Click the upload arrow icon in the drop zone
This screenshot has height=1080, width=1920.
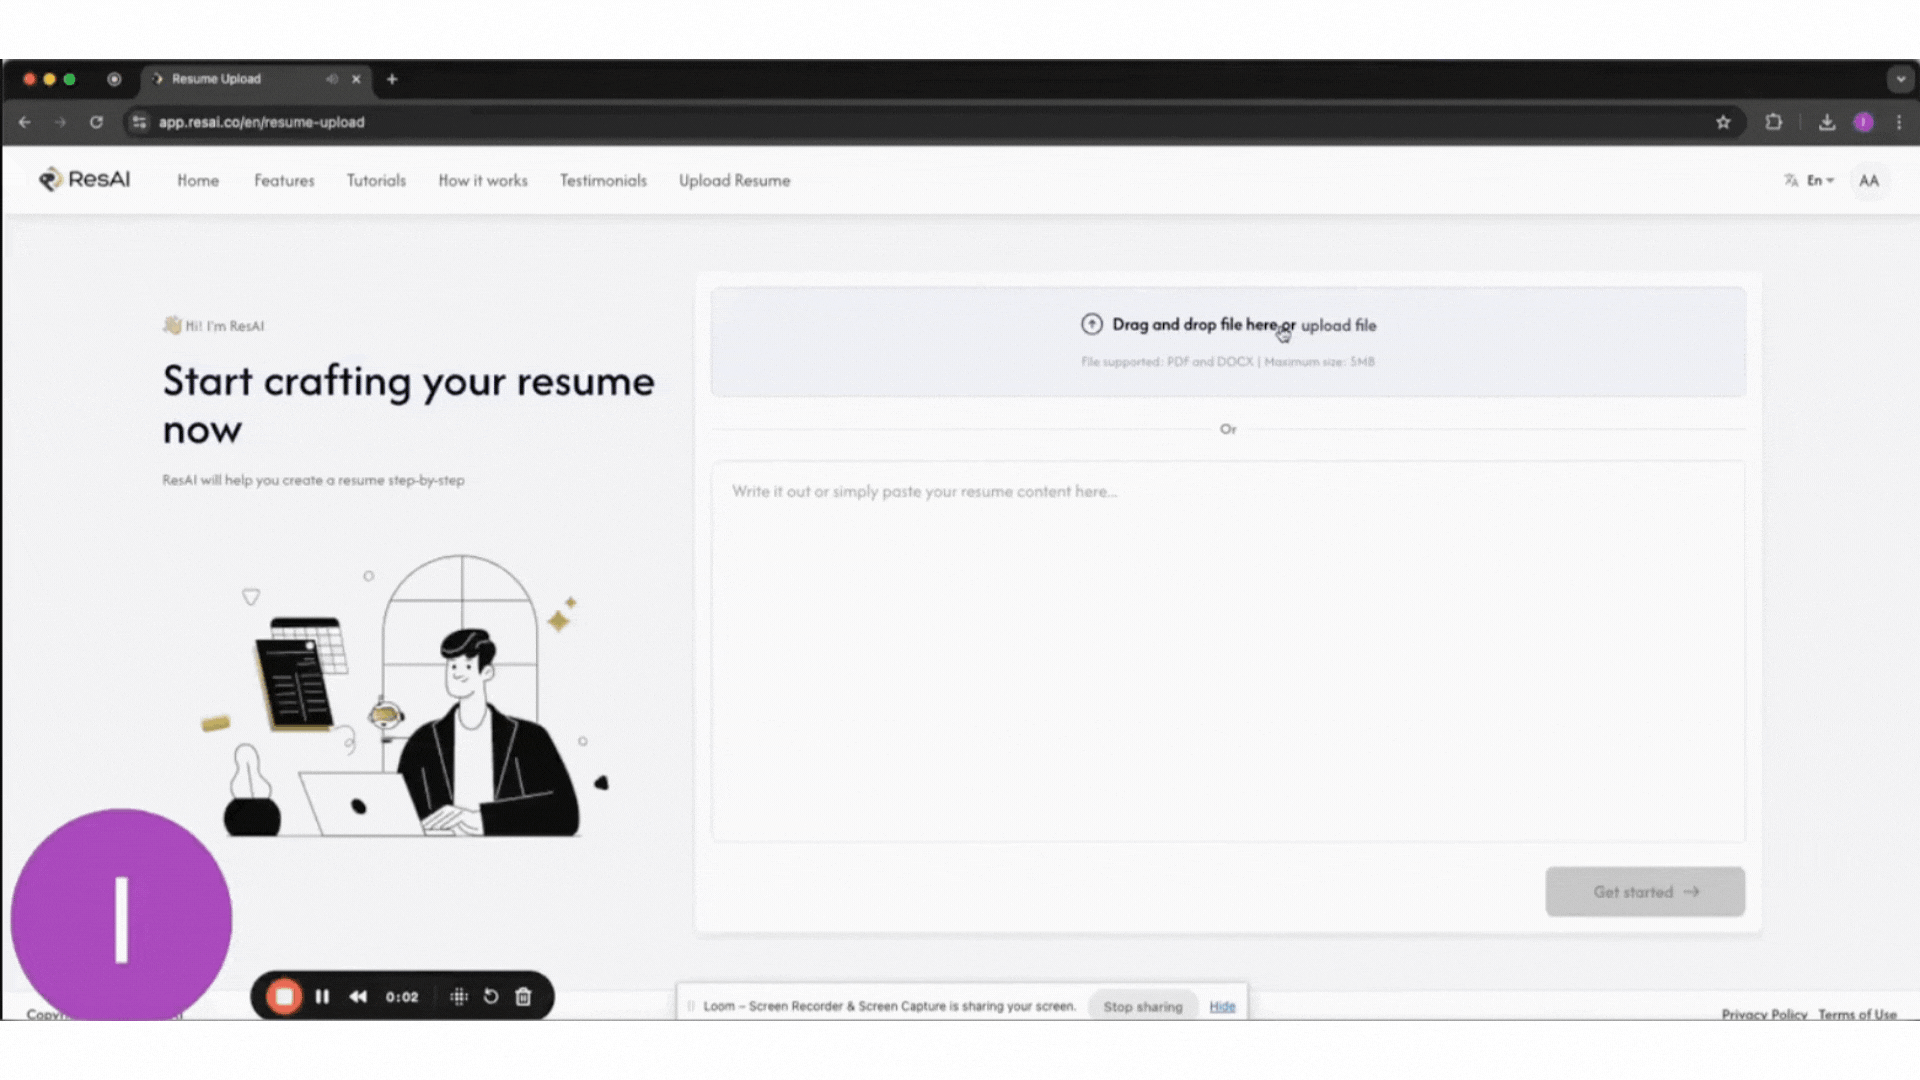click(x=1091, y=324)
